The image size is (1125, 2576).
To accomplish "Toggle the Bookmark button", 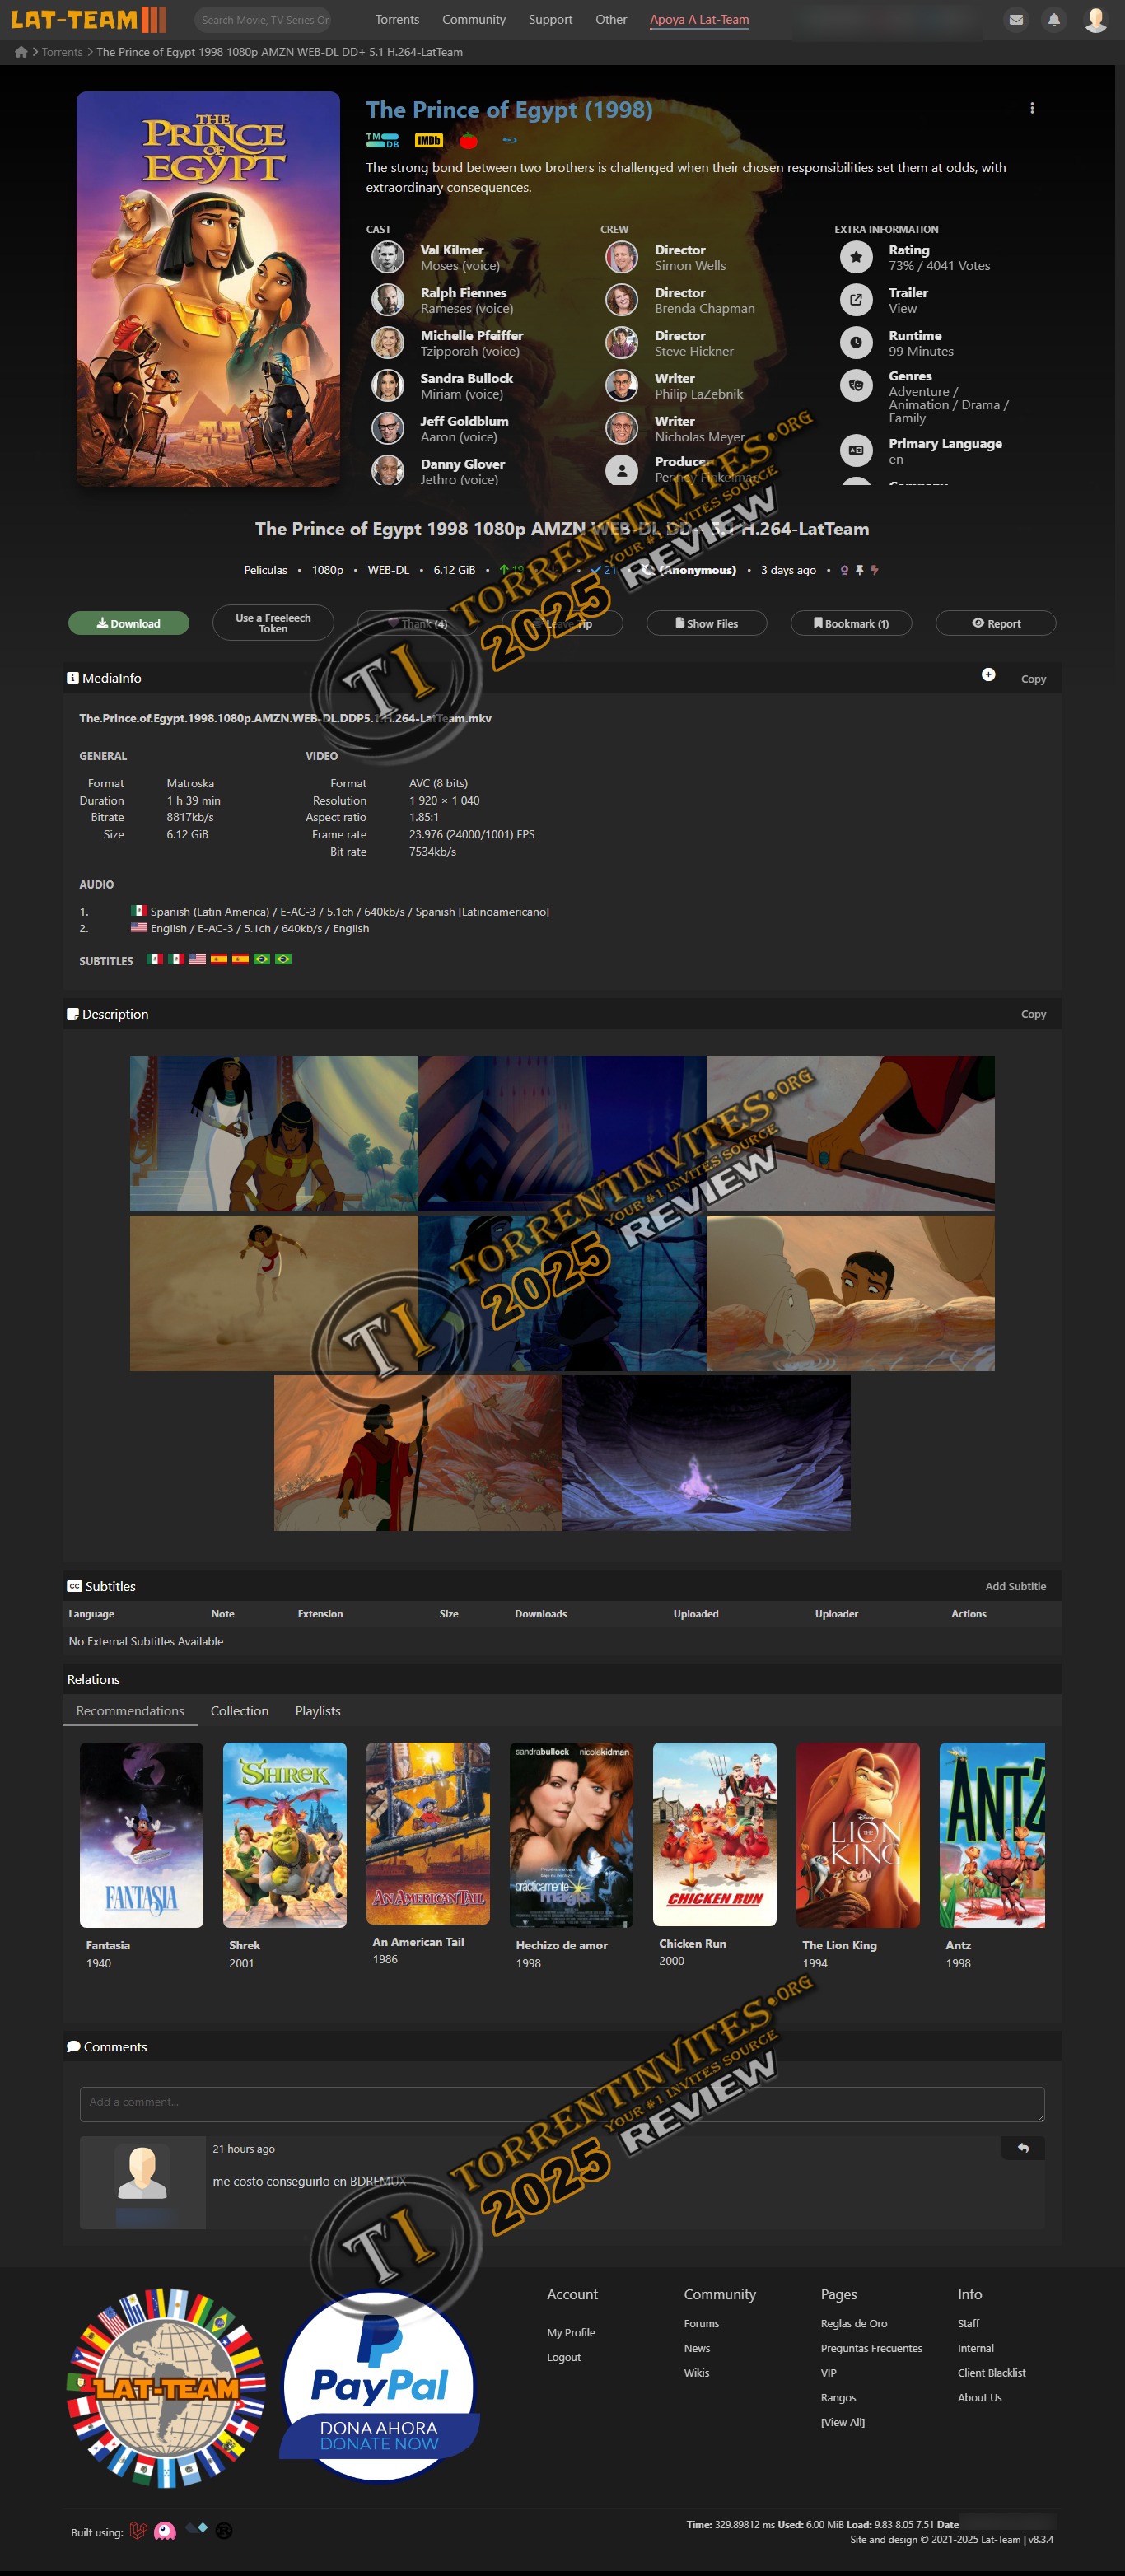I will pyautogui.click(x=850, y=623).
